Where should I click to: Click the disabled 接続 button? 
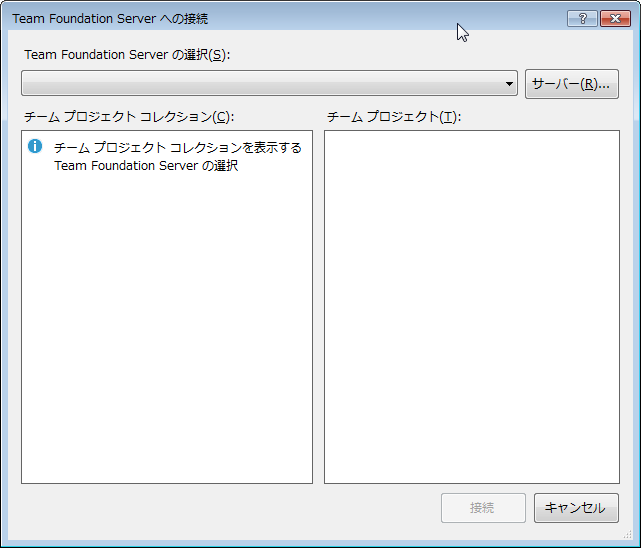point(483,508)
